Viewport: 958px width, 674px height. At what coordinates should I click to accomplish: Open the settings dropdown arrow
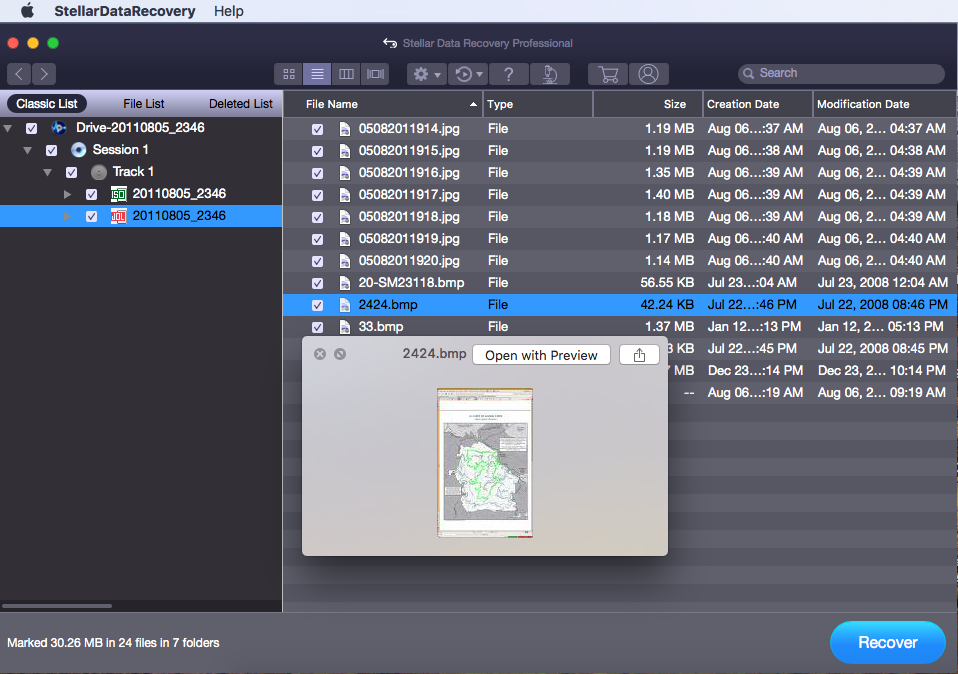[x=437, y=75]
